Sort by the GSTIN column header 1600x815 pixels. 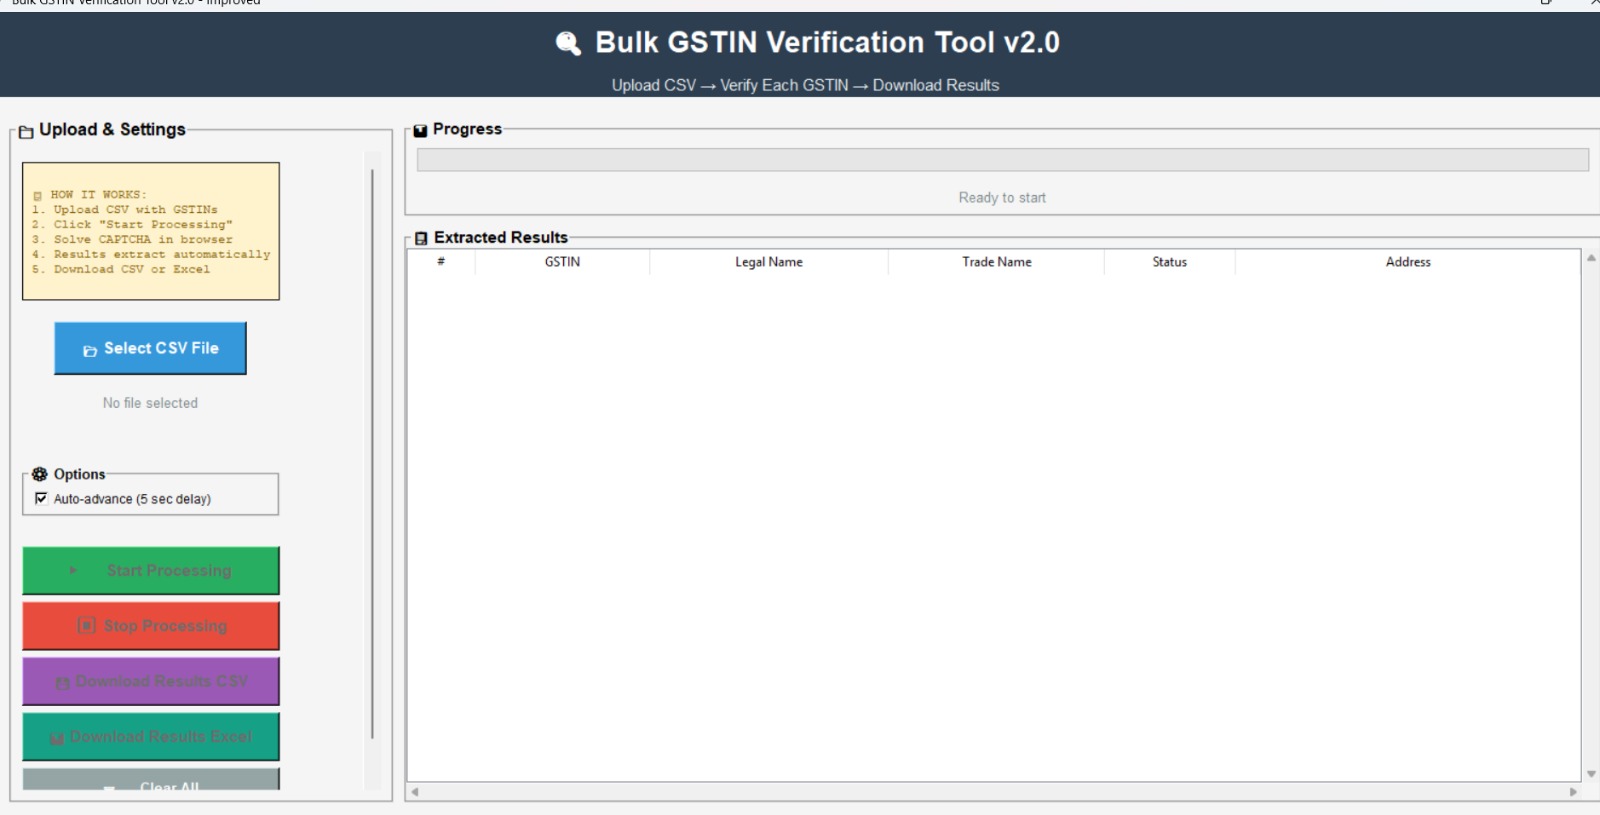click(562, 262)
